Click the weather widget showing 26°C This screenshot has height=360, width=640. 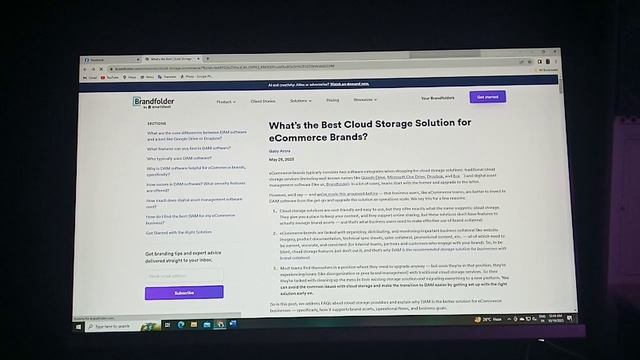coord(488,320)
